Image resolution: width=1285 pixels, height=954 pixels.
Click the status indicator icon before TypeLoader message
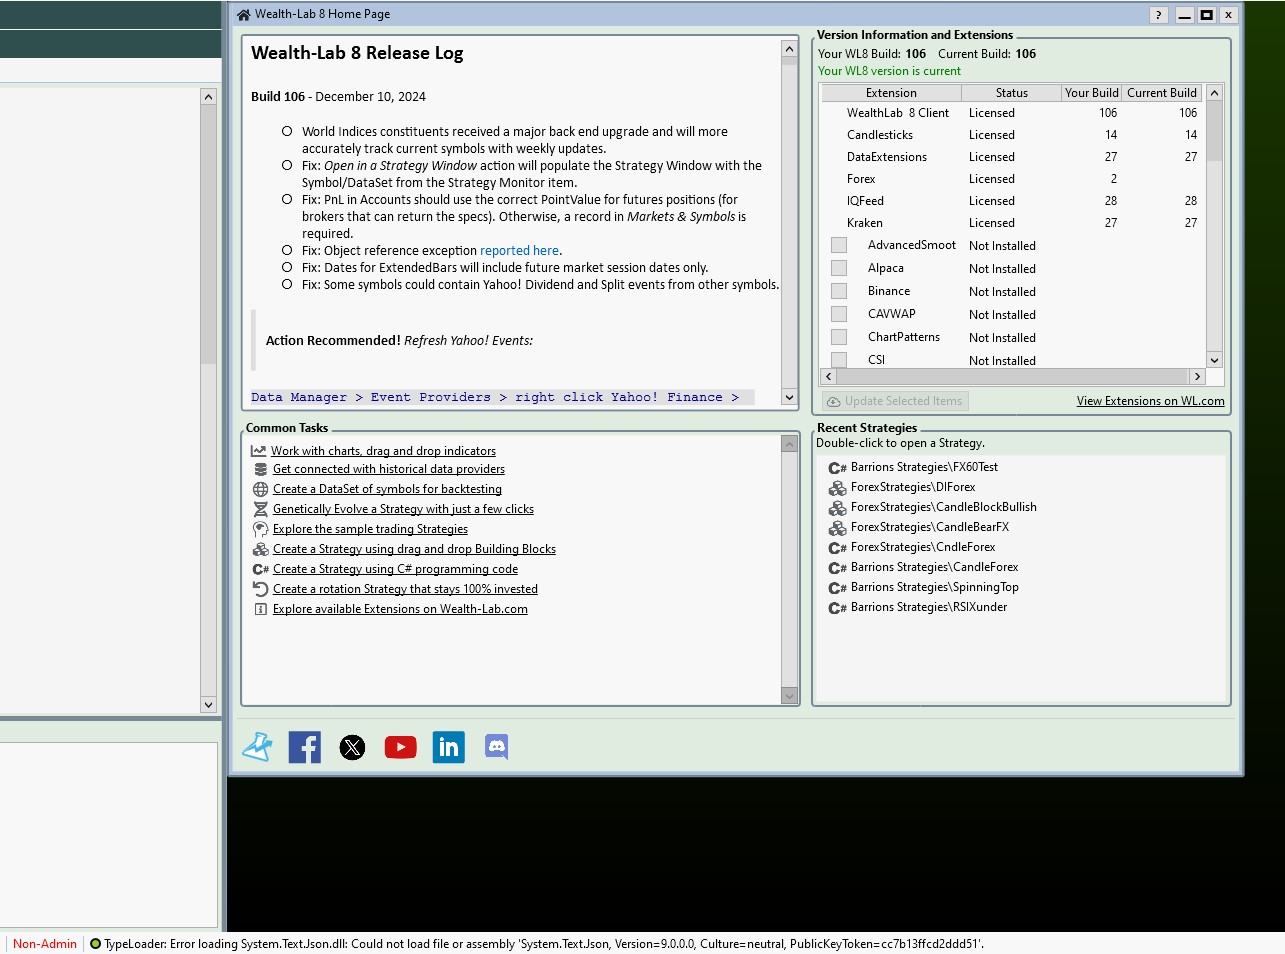(96, 944)
